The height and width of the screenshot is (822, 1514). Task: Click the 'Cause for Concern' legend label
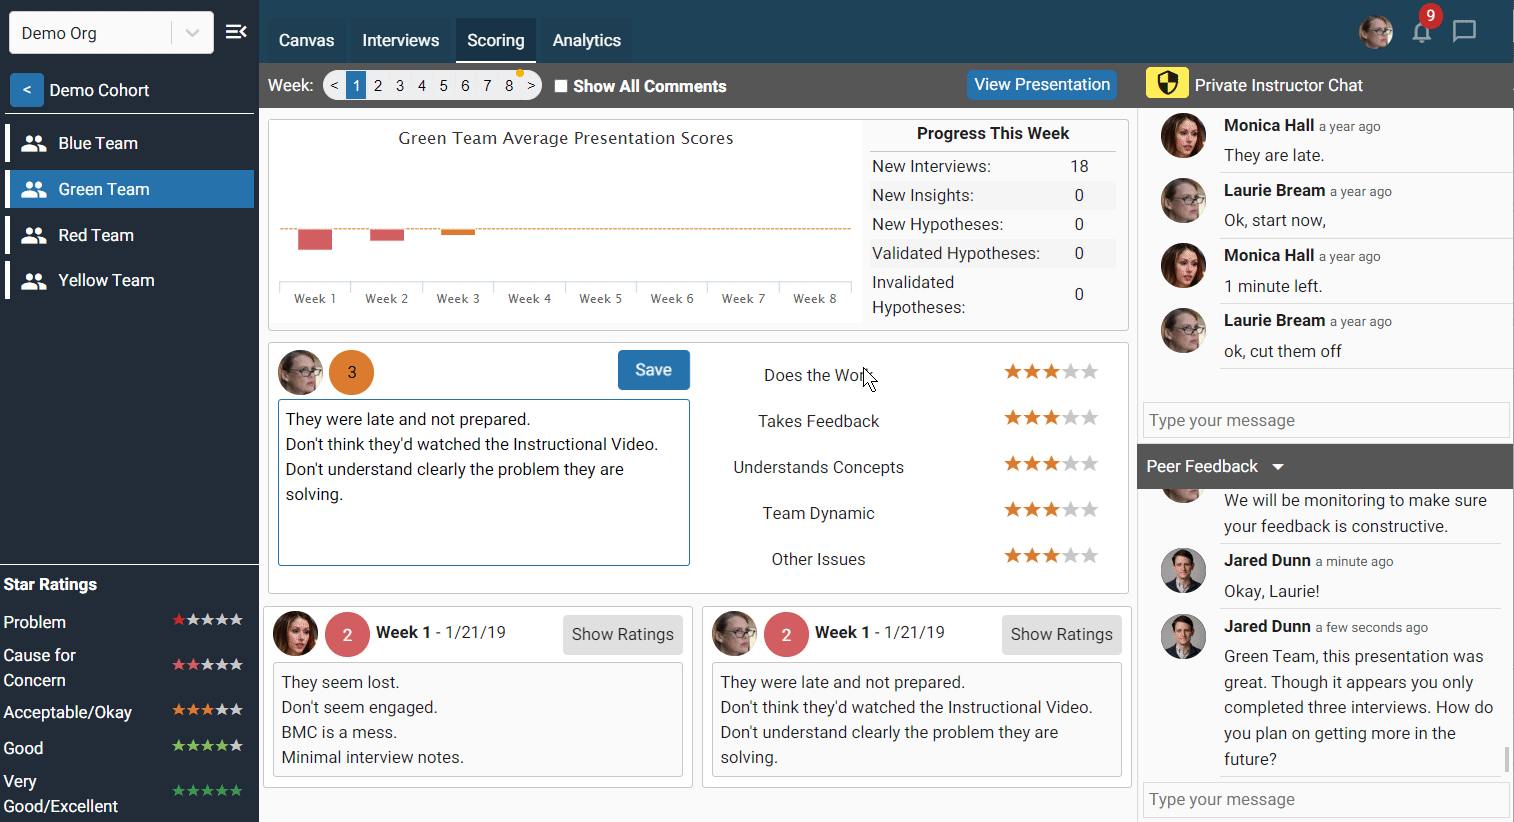coord(39,667)
